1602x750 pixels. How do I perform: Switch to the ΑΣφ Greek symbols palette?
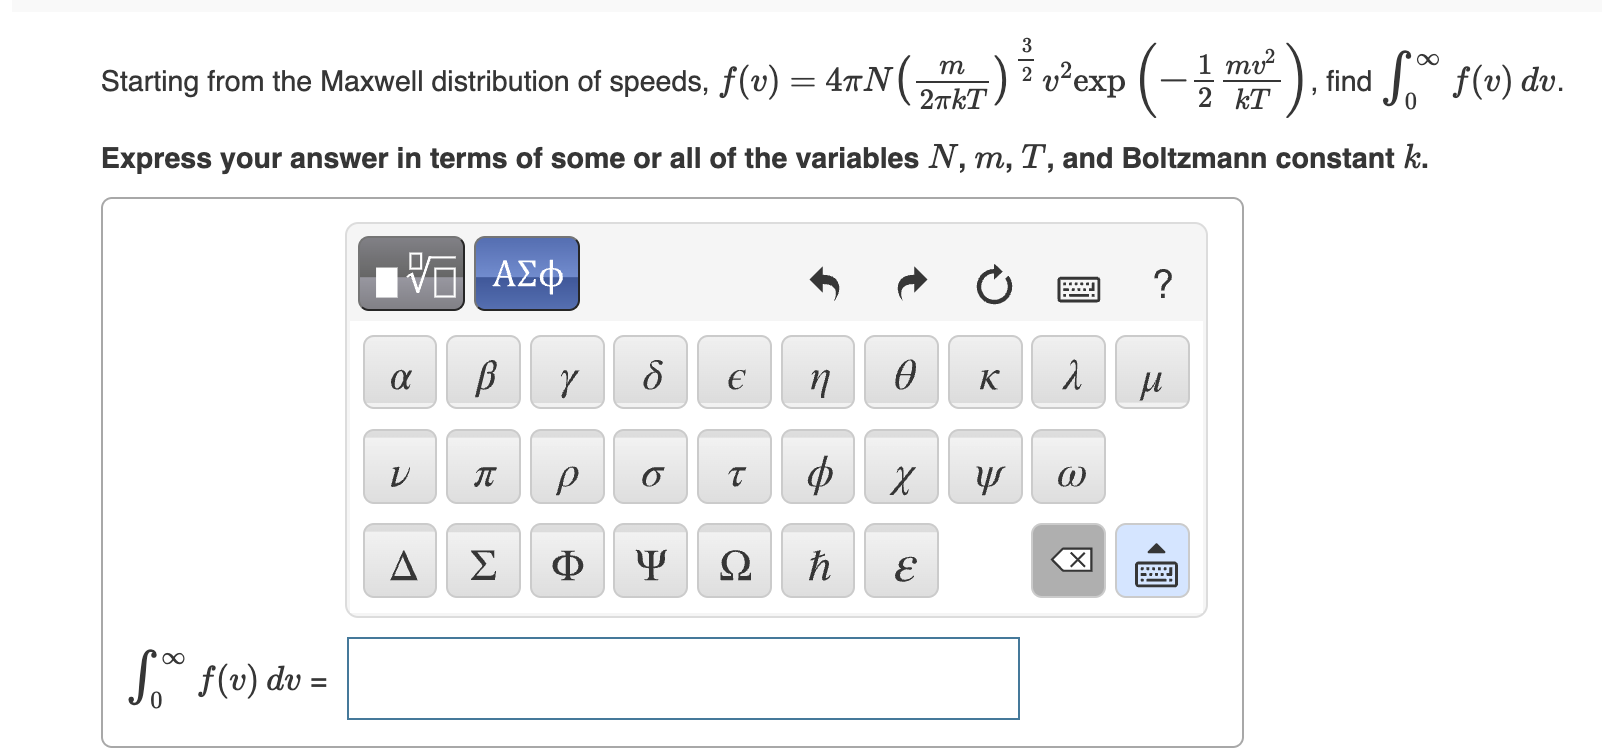[x=525, y=272]
